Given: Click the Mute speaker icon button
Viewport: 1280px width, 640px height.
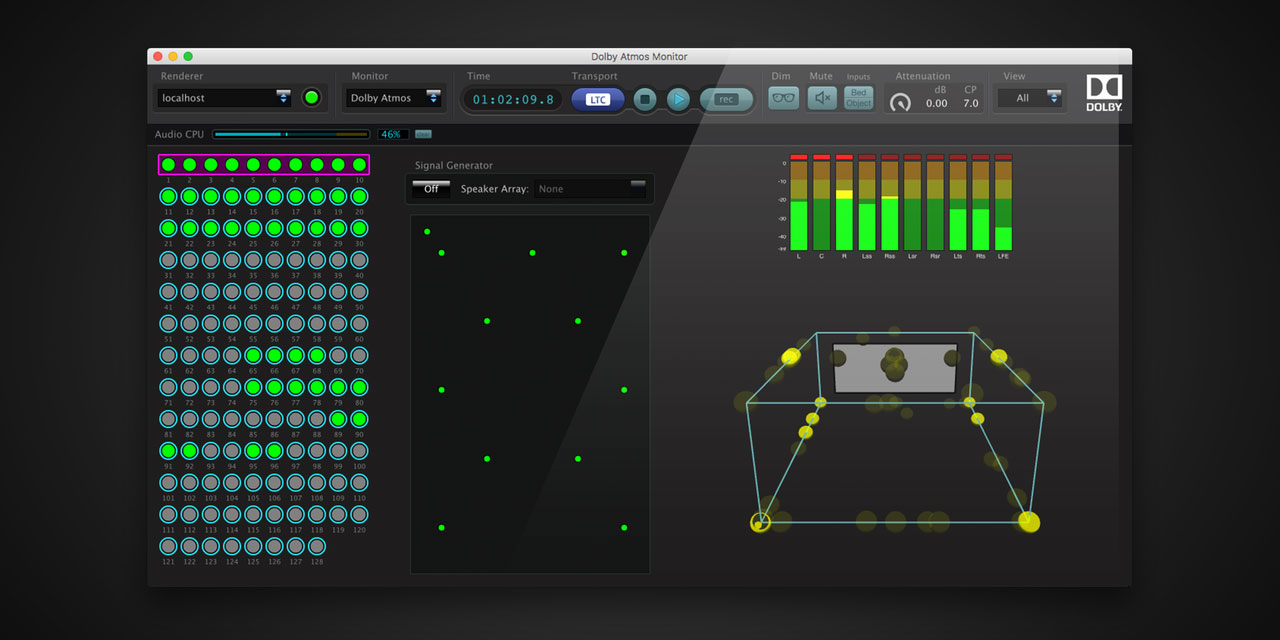Looking at the screenshot, I should tap(822, 98).
